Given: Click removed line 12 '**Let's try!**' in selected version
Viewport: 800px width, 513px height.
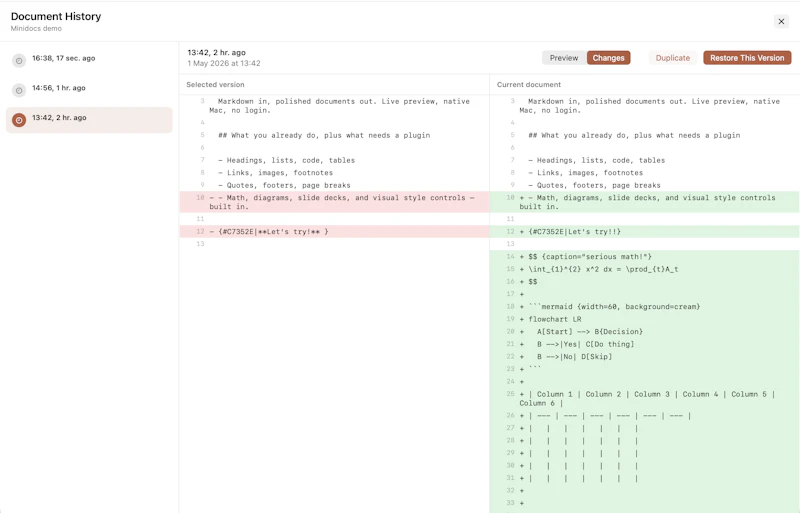Looking at the screenshot, I should (335, 232).
